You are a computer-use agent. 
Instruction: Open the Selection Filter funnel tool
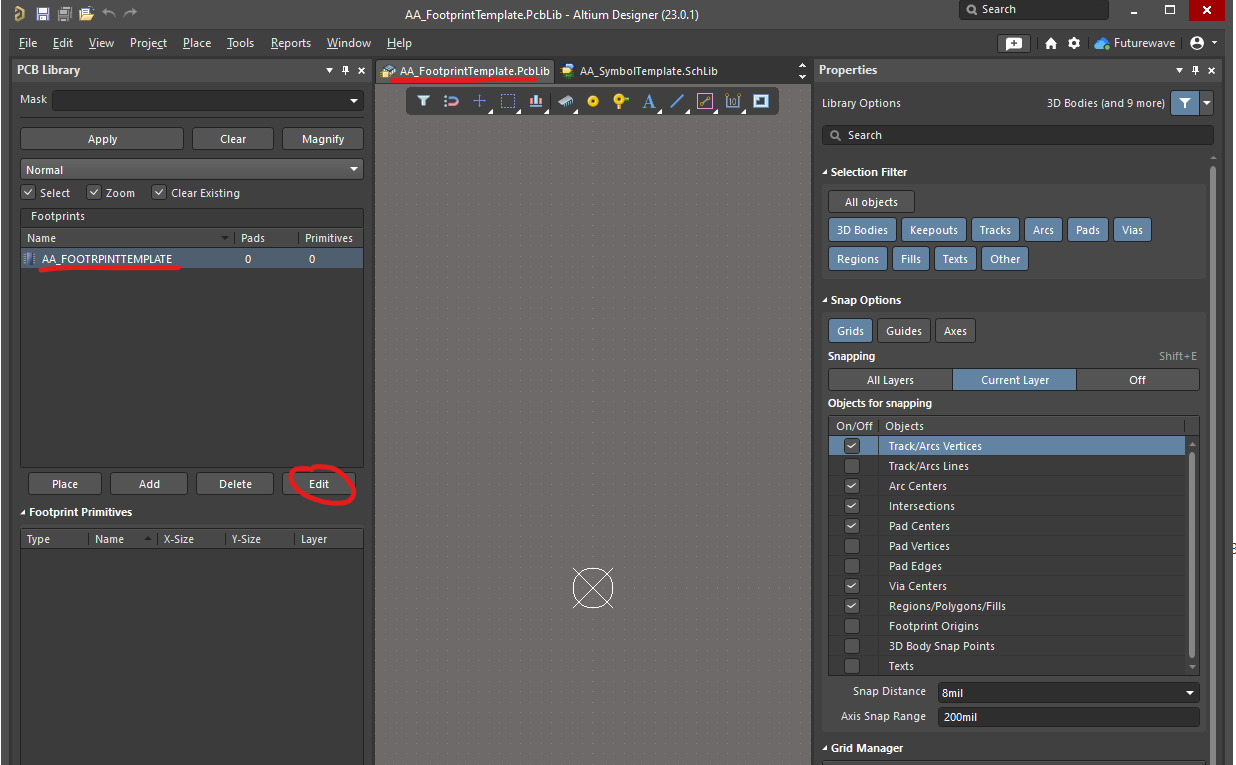[x=423, y=101]
